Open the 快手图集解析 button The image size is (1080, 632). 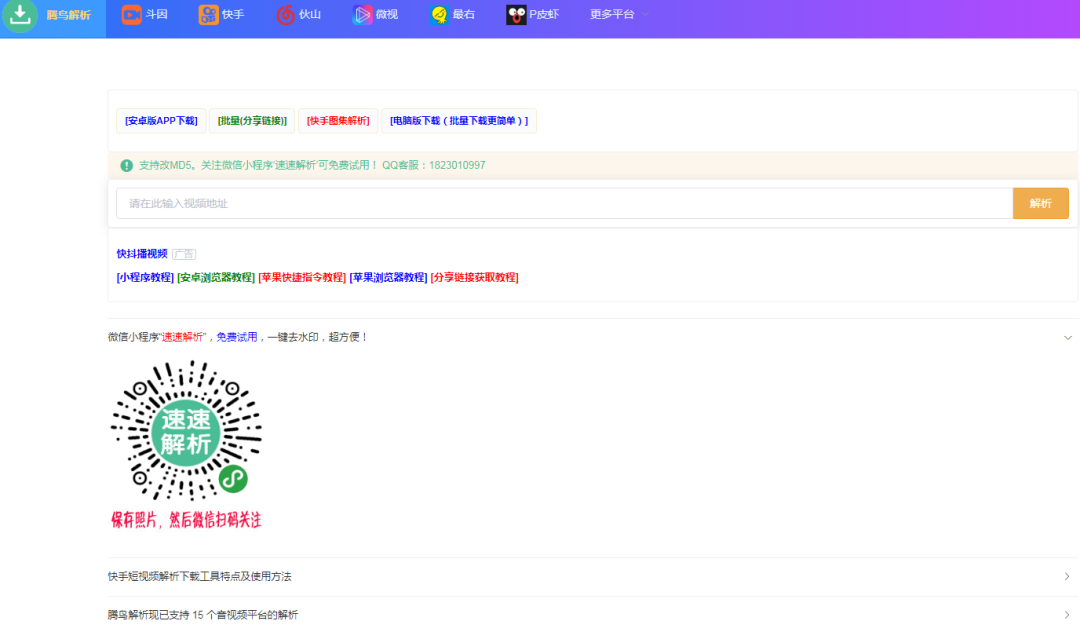[x=338, y=121]
